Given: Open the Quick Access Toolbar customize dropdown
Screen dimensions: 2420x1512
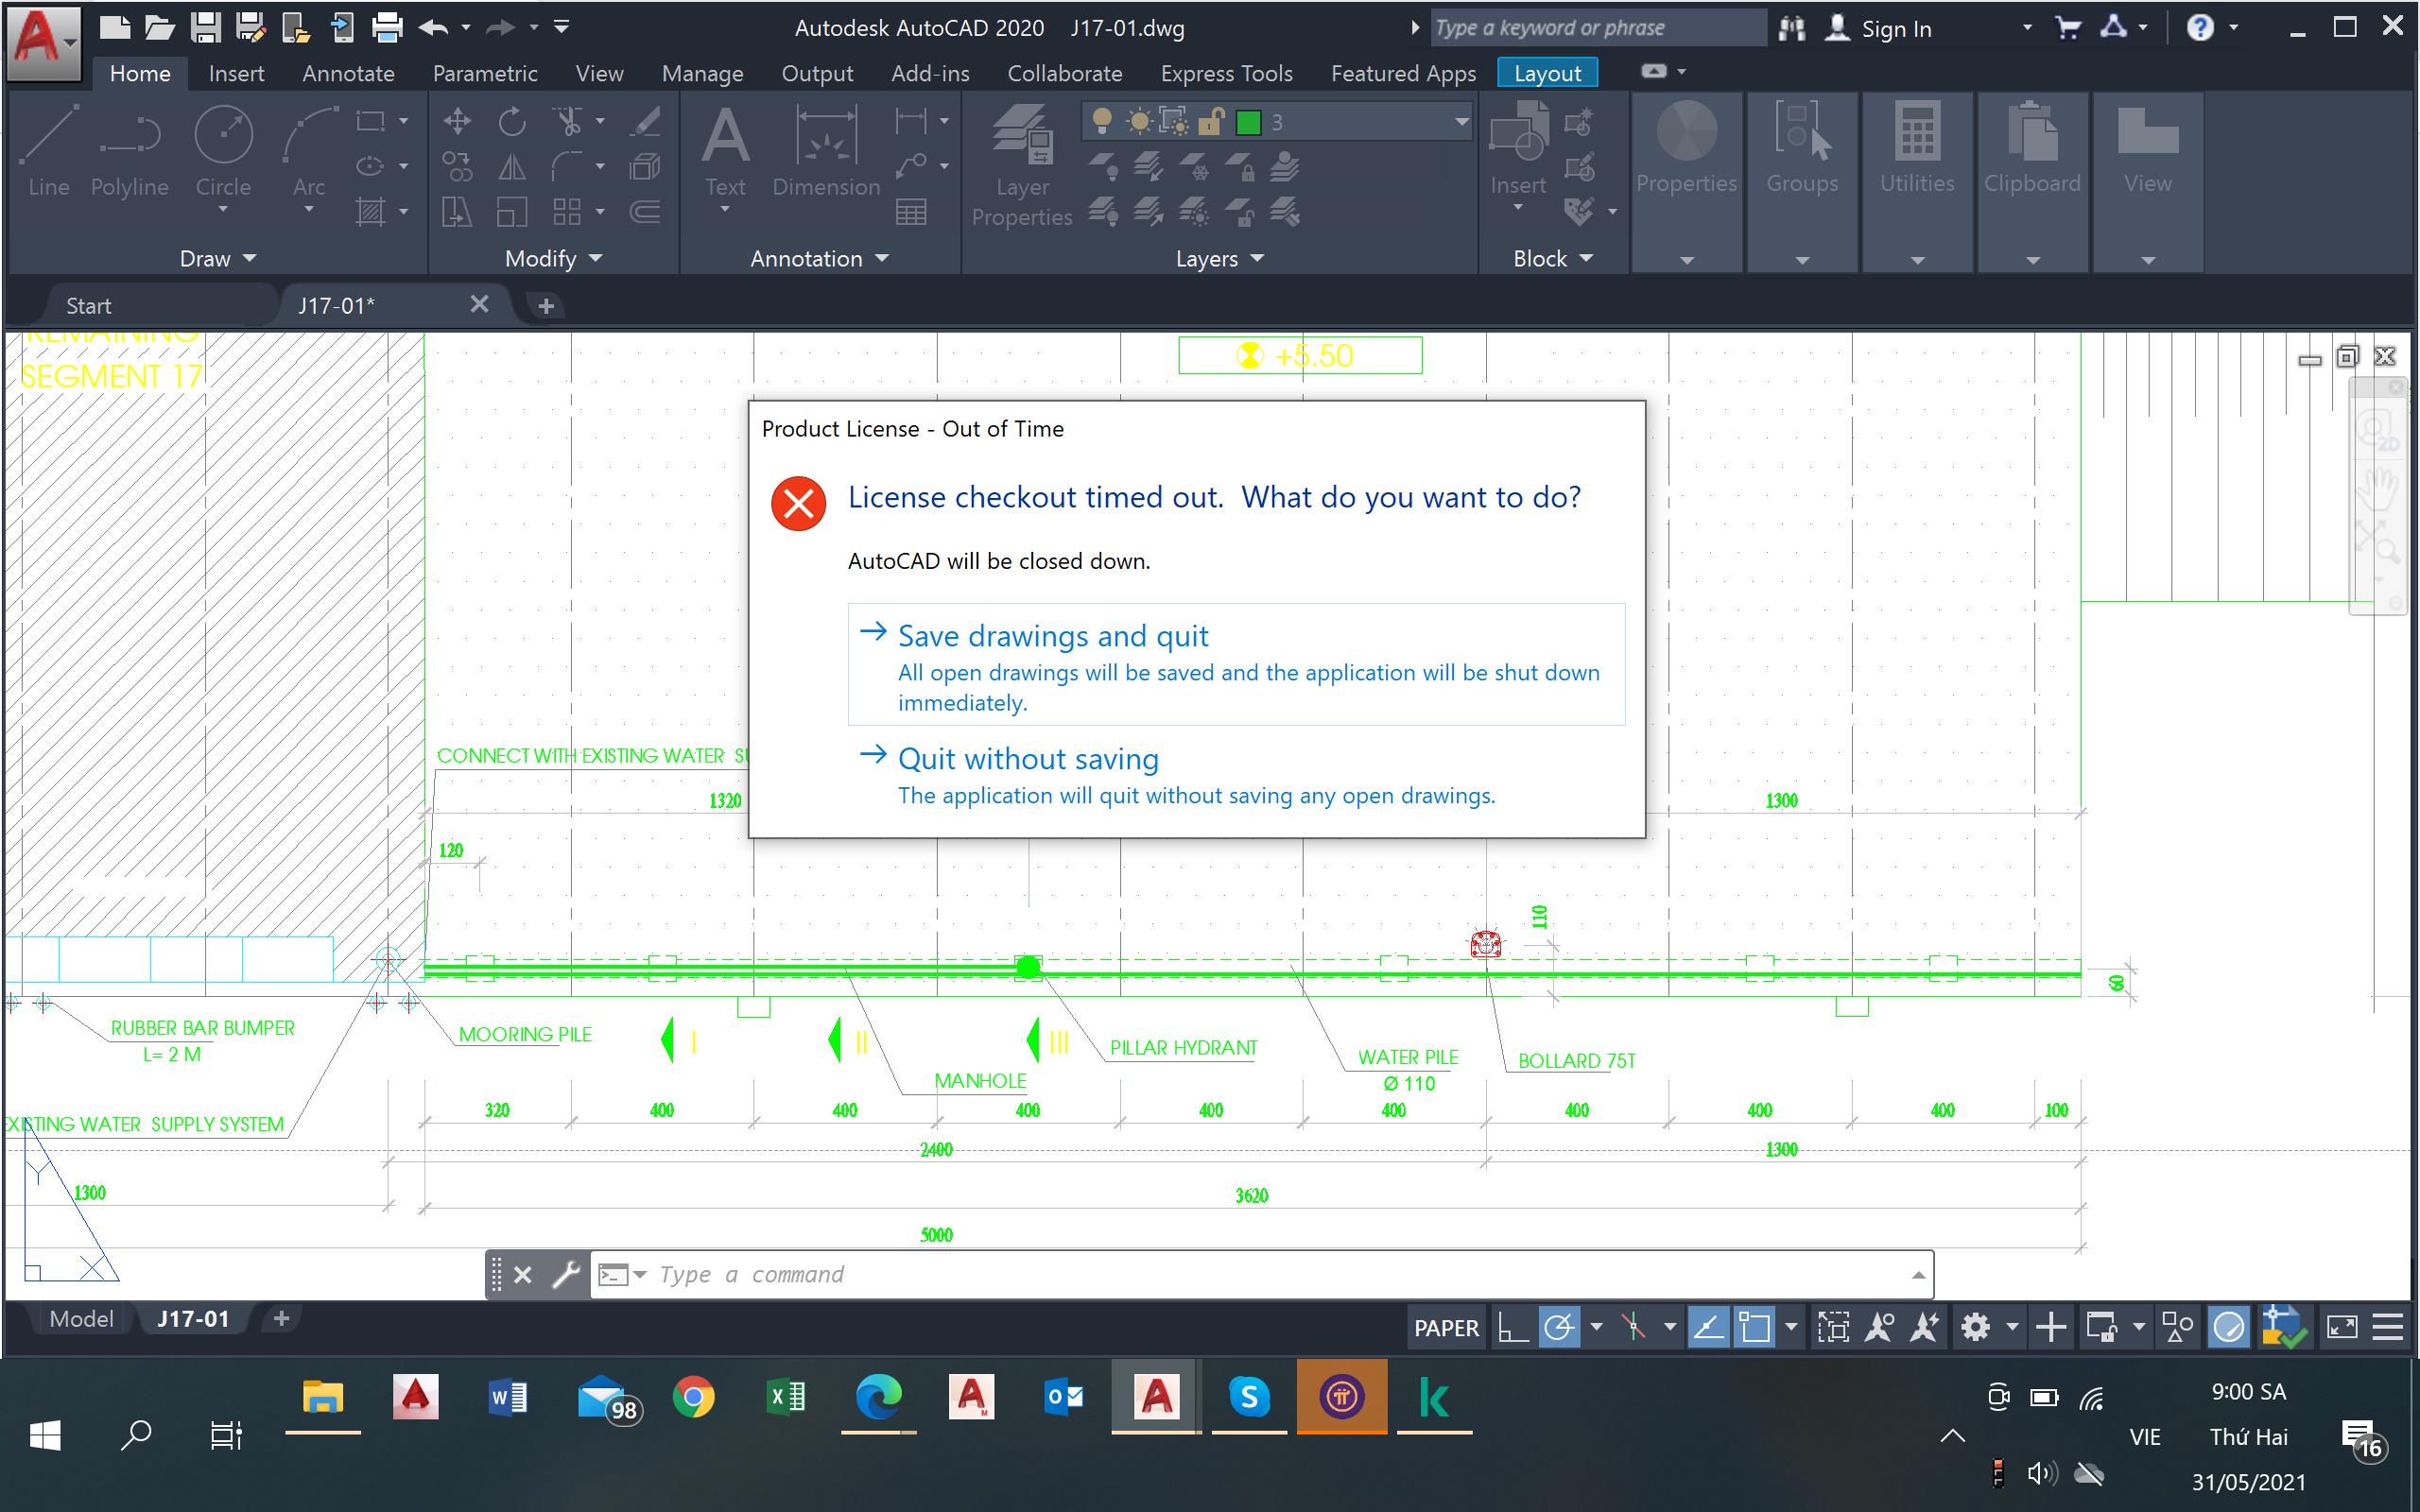Looking at the screenshot, I should click(562, 27).
